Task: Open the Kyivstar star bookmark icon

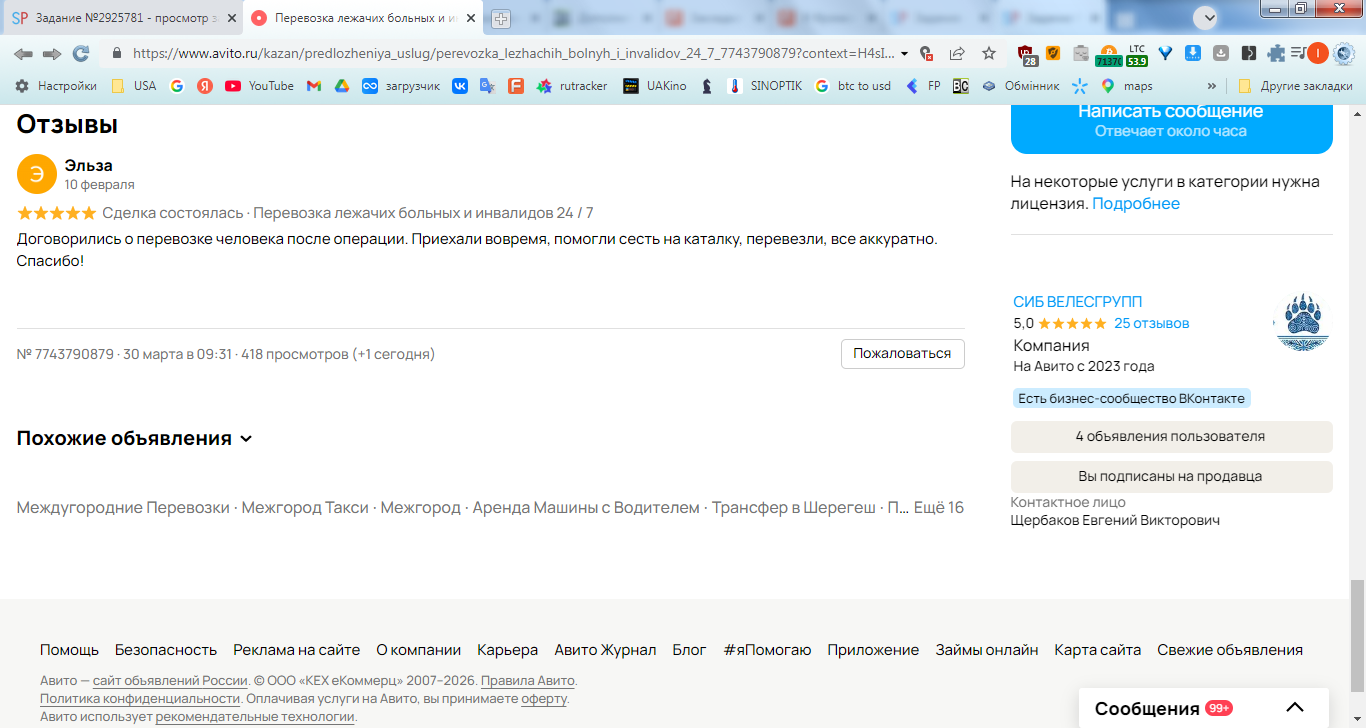Action: point(1079,86)
